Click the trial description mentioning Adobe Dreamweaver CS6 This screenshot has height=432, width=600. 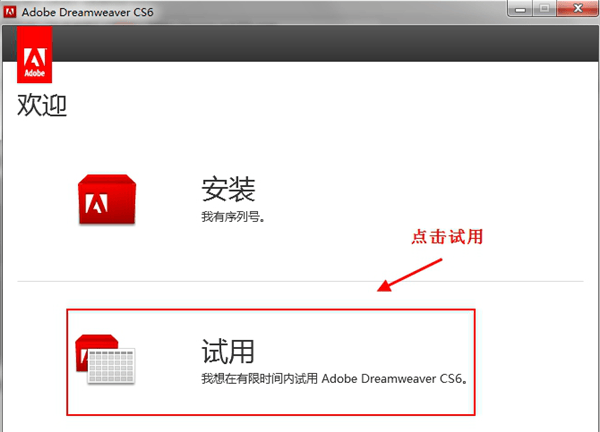point(334,379)
